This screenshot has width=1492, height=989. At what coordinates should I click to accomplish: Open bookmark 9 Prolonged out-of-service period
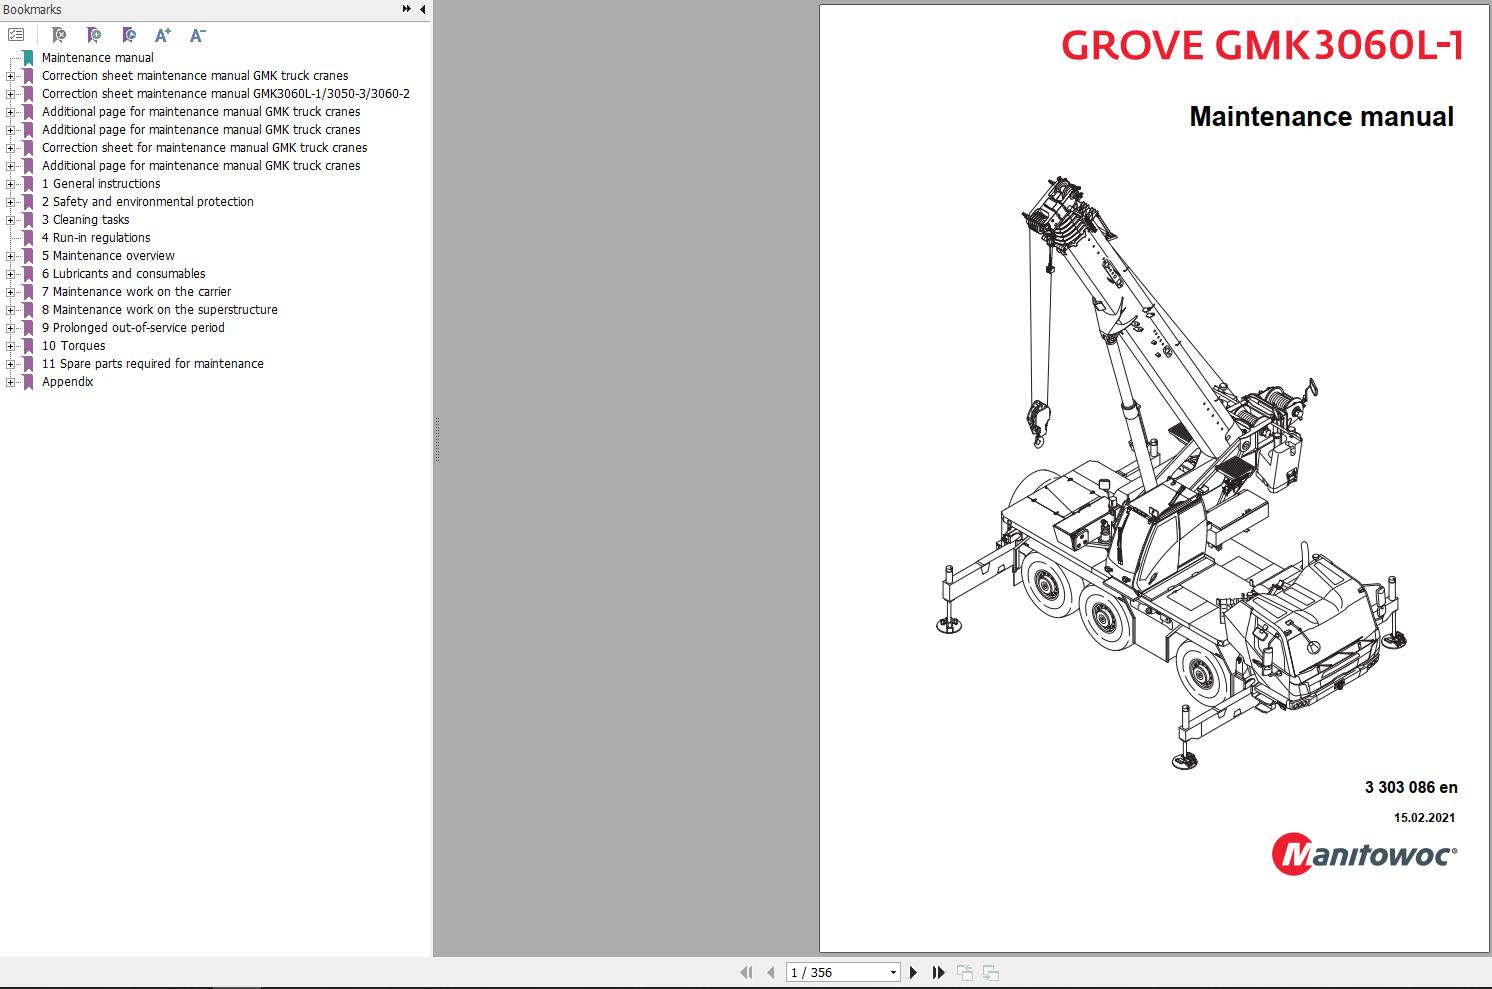coord(133,328)
